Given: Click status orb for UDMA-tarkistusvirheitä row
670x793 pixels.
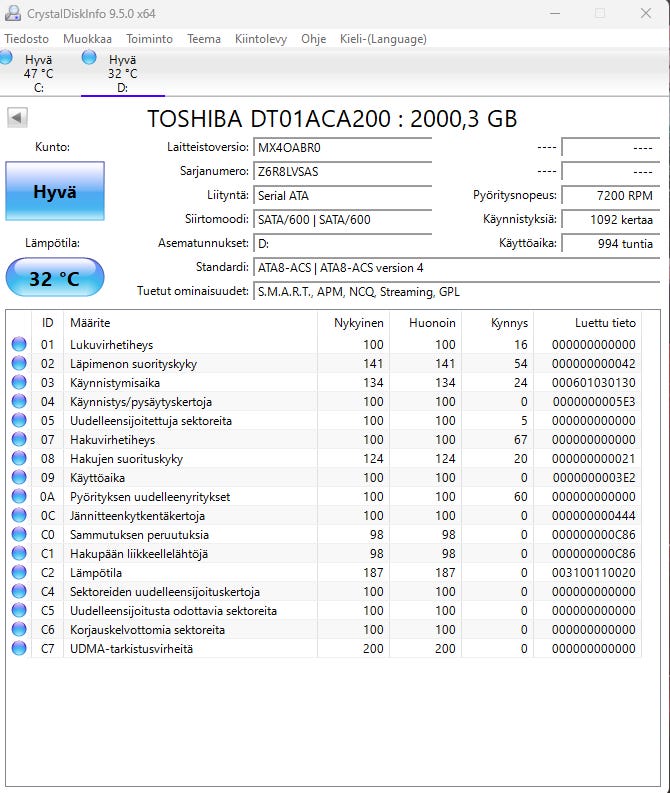Looking at the screenshot, I should click(19, 649).
